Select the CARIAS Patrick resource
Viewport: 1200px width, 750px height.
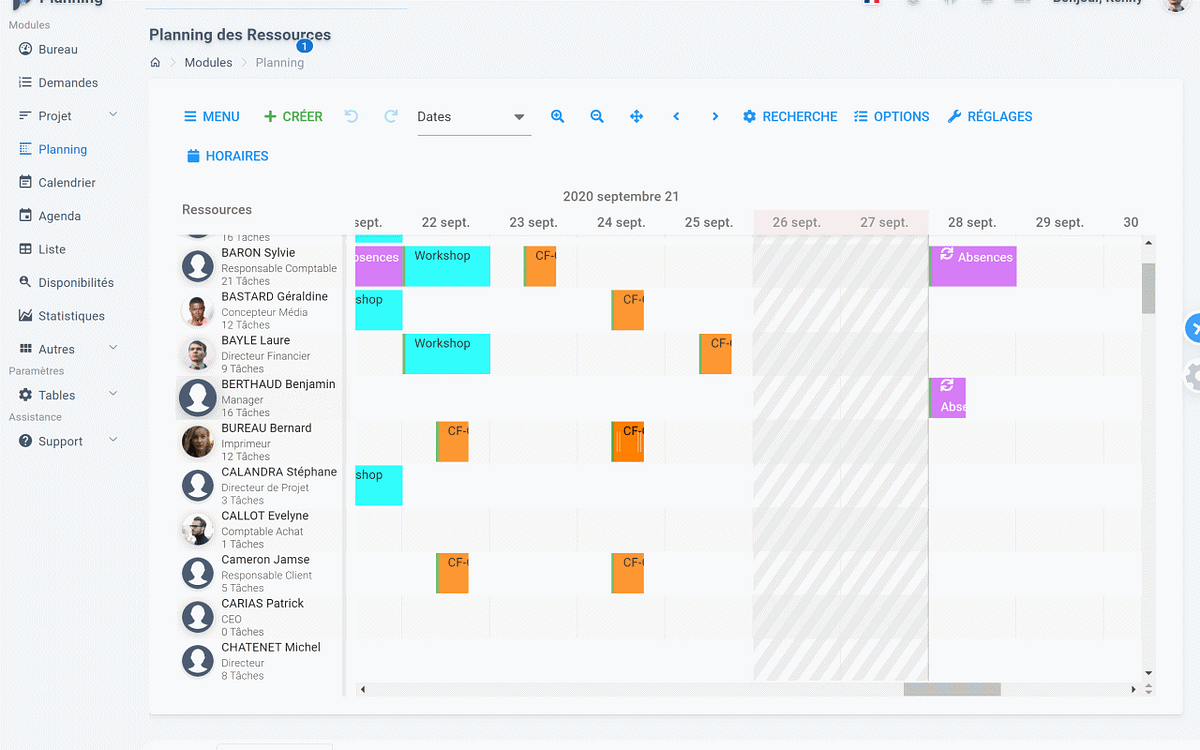(261, 617)
